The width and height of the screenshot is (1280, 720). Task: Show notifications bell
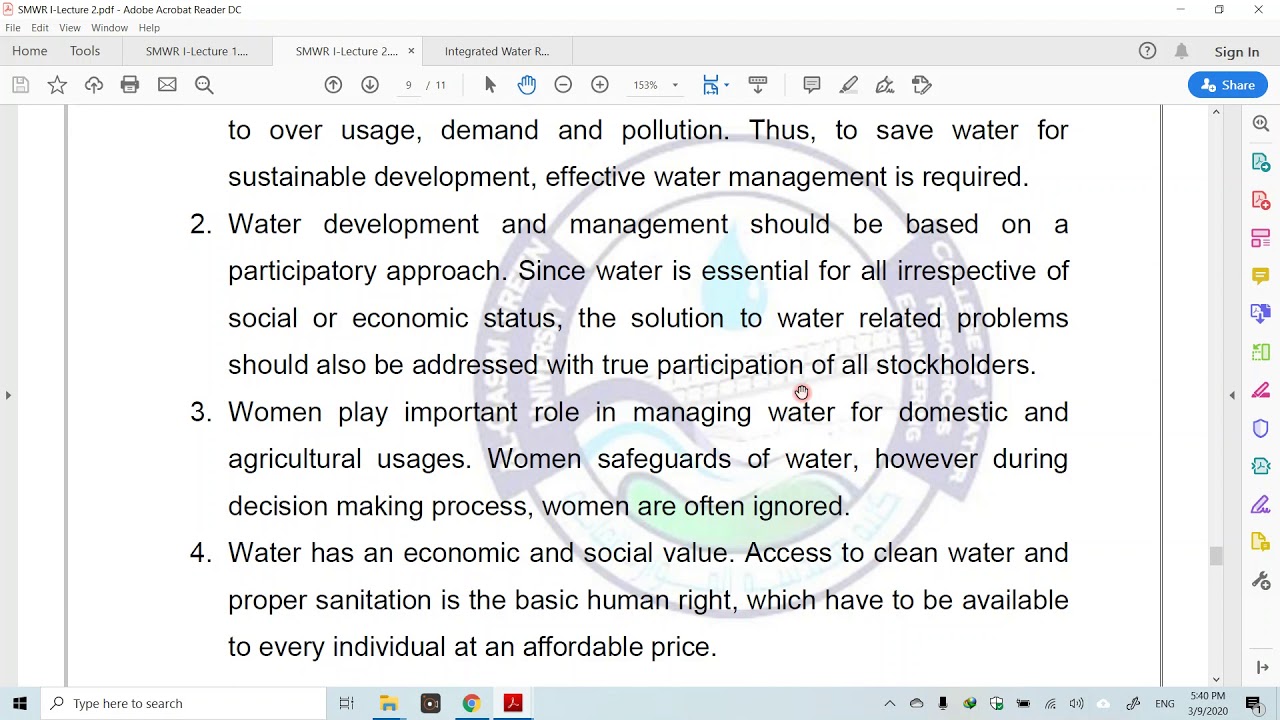coord(1182,51)
